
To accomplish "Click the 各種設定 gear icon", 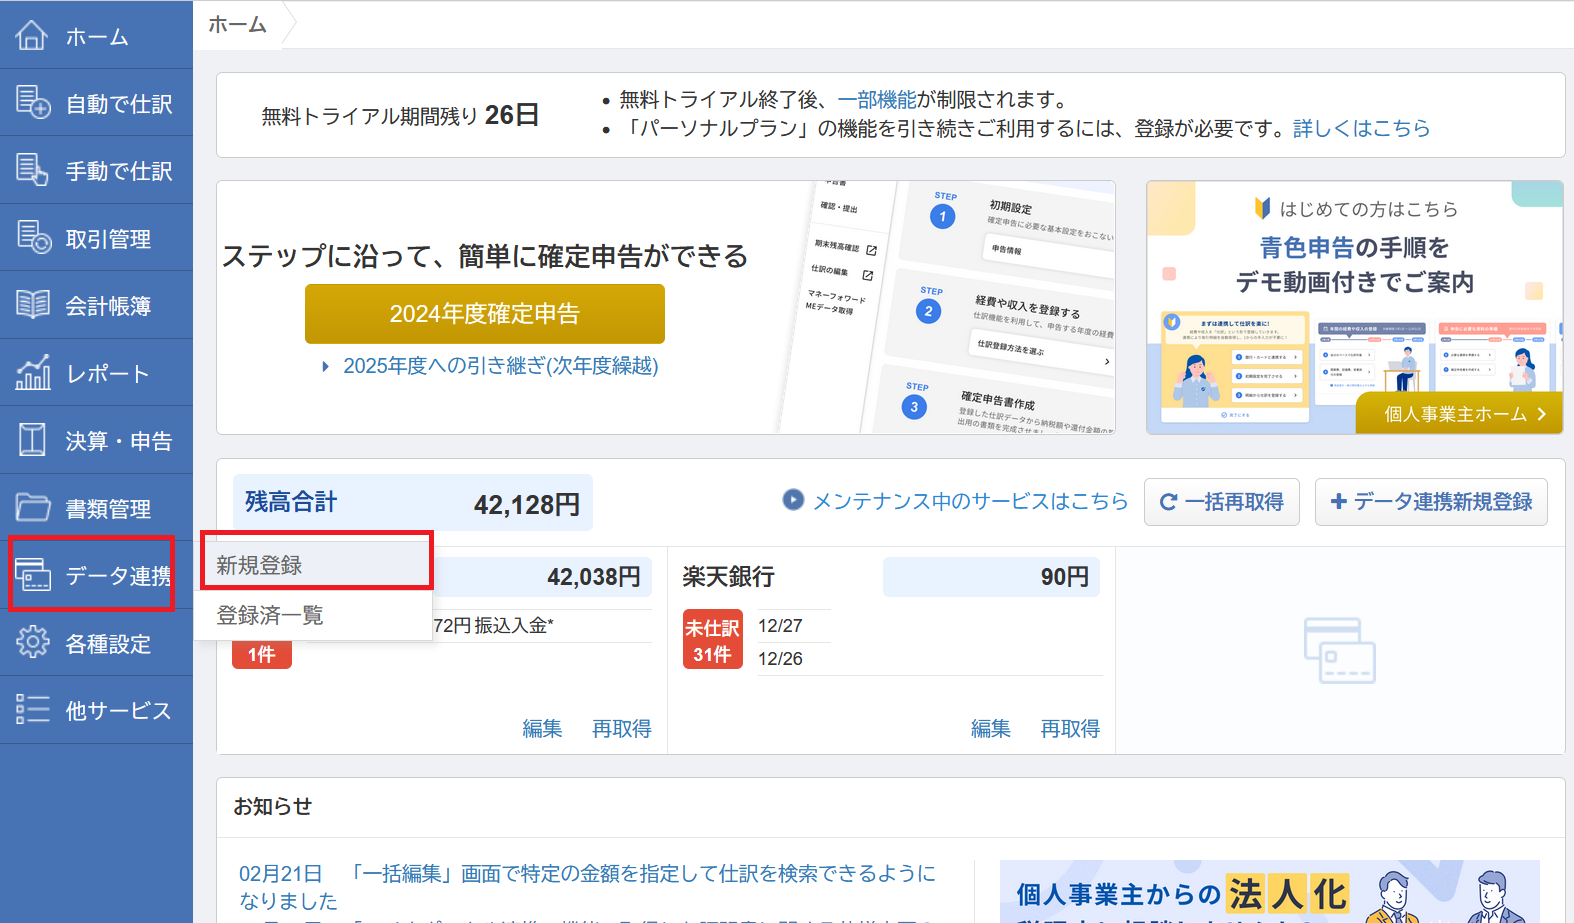I will coord(32,642).
